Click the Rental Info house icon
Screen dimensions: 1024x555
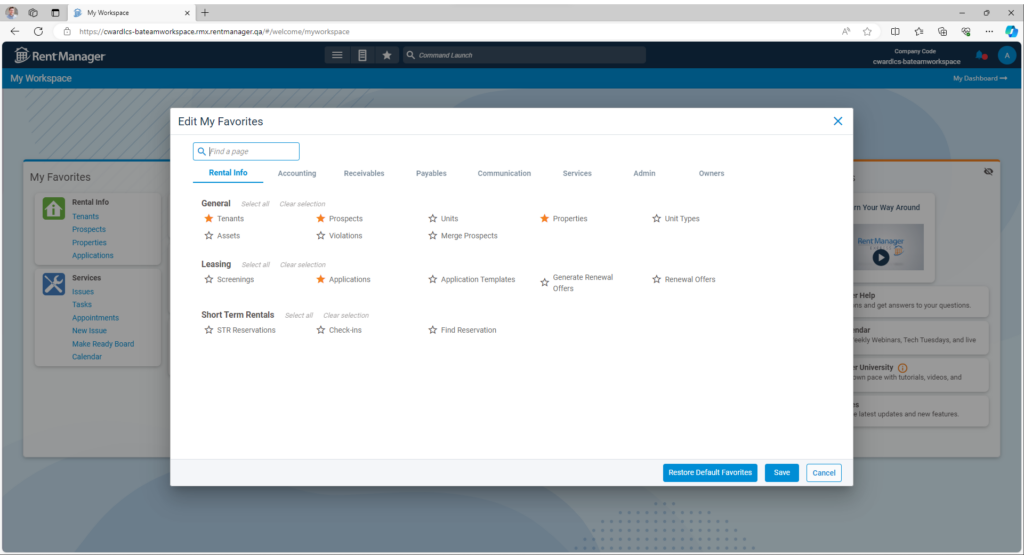click(x=54, y=208)
